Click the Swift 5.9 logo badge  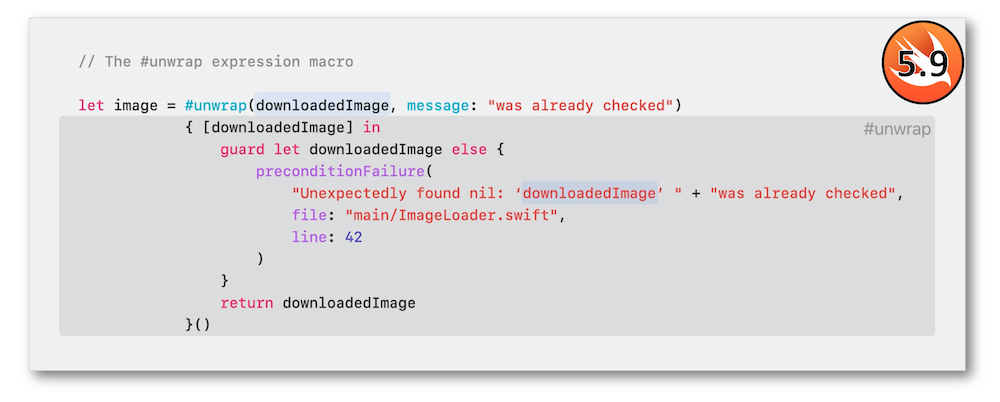922,62
